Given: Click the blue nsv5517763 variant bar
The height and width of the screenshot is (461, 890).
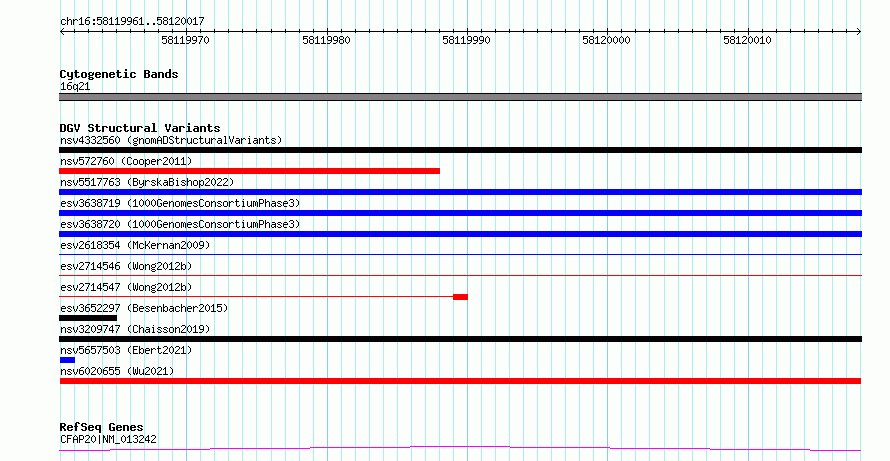Looking at the screenshot, I should click(460, 192).
